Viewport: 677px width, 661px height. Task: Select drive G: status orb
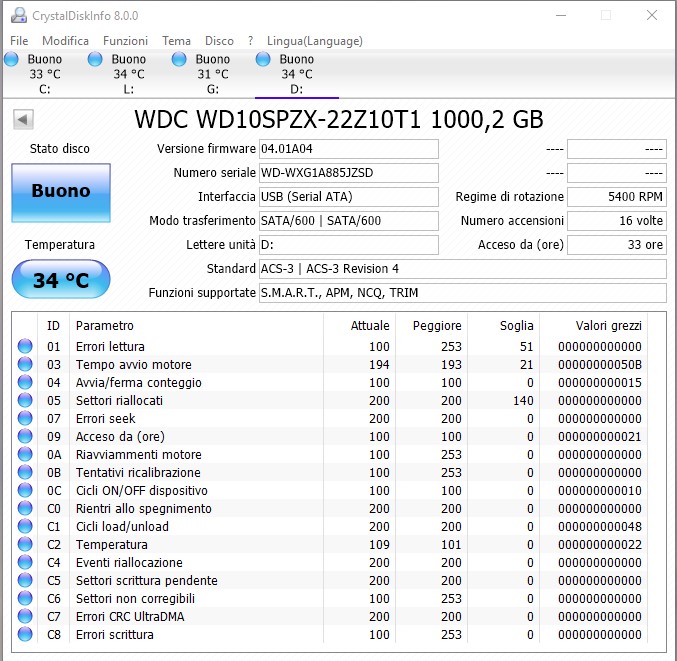coord(179,59)
